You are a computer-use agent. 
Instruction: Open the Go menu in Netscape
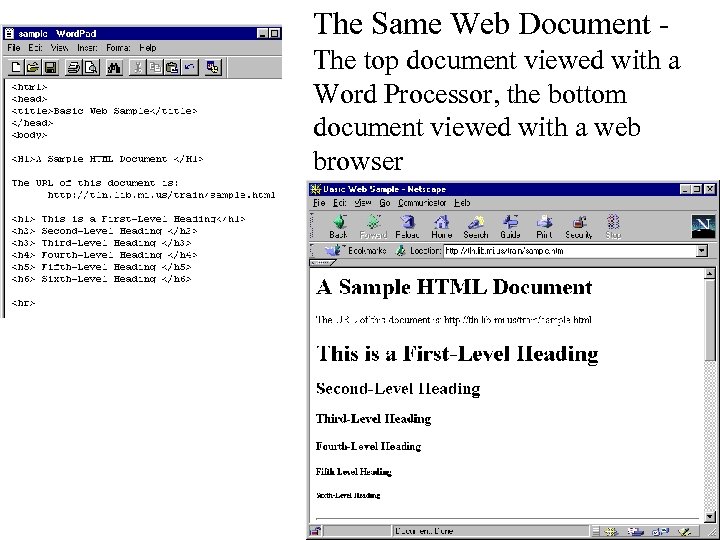click(385, 202)
